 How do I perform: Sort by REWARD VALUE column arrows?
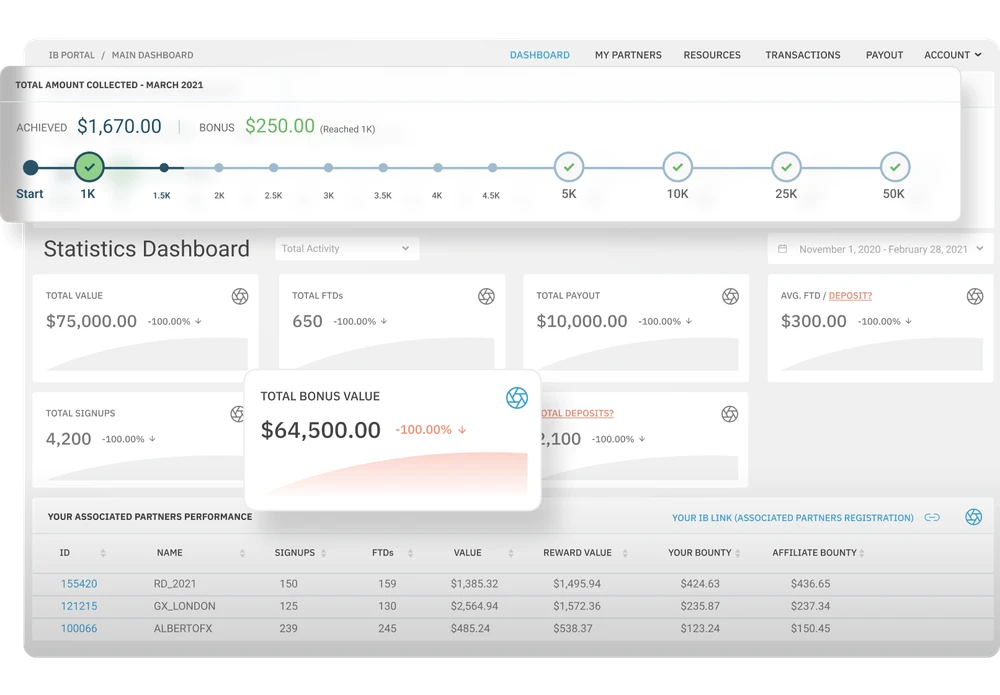(x=625, y=553)
